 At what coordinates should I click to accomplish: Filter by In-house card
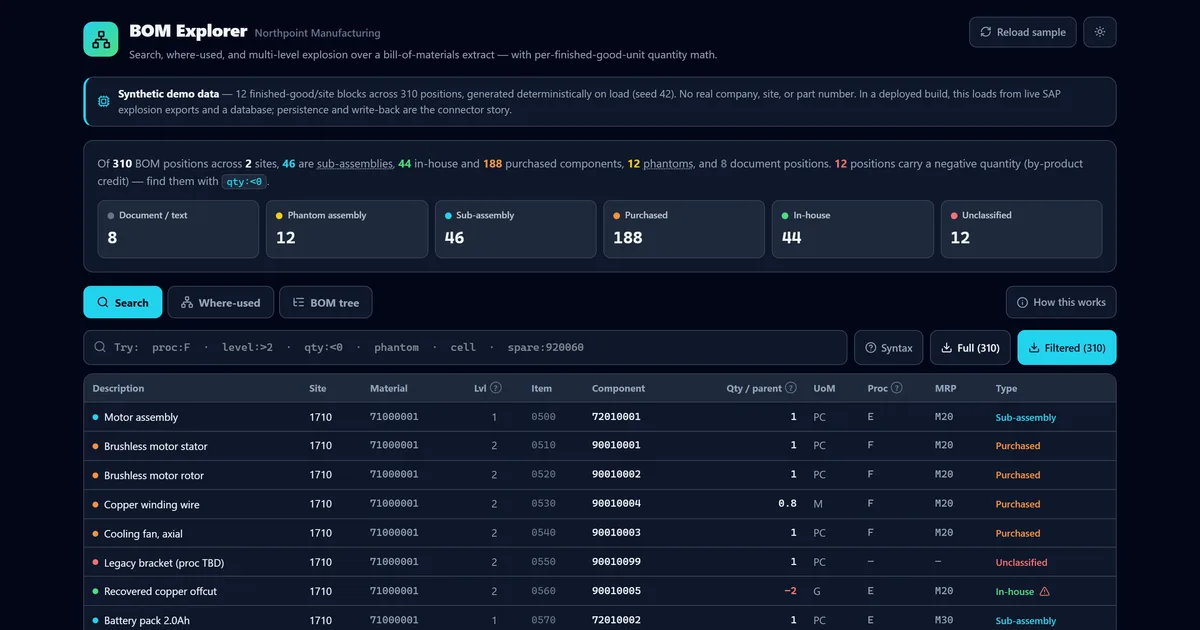(853, 229)
